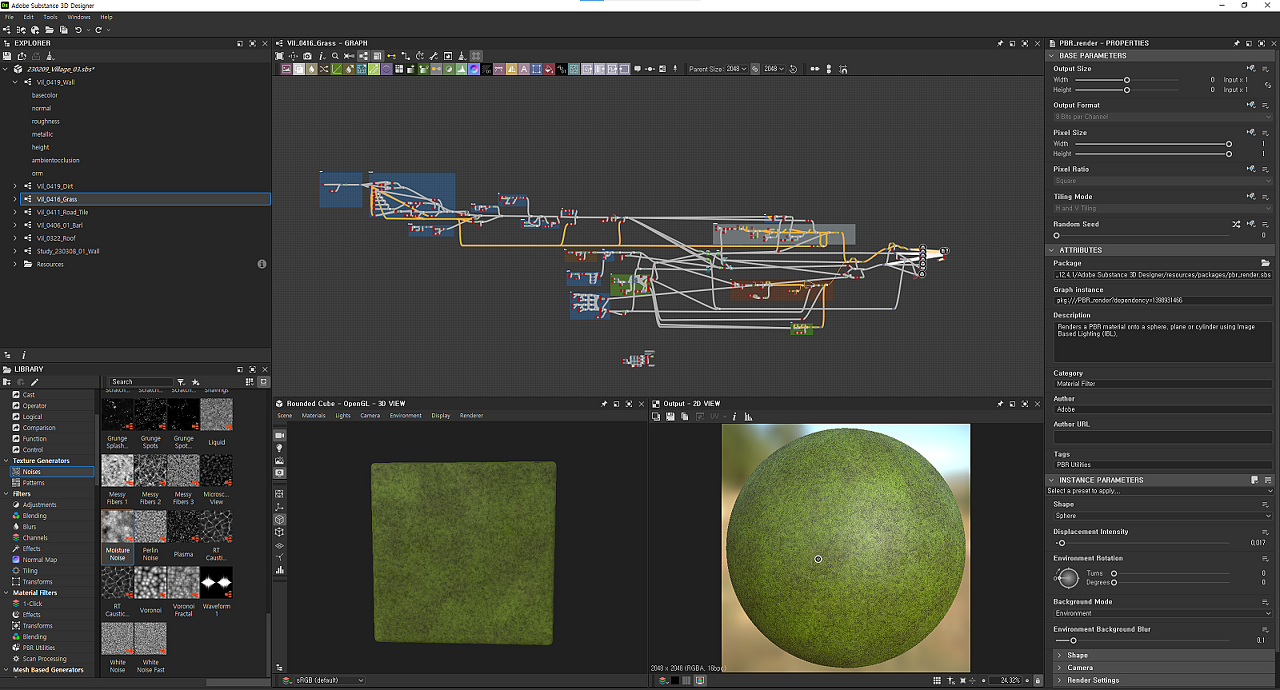Image resolution: width=1280 pixels, height=690 pixels.
Task: Toggle library grid thumbnail view
Action: pos(249,382)
